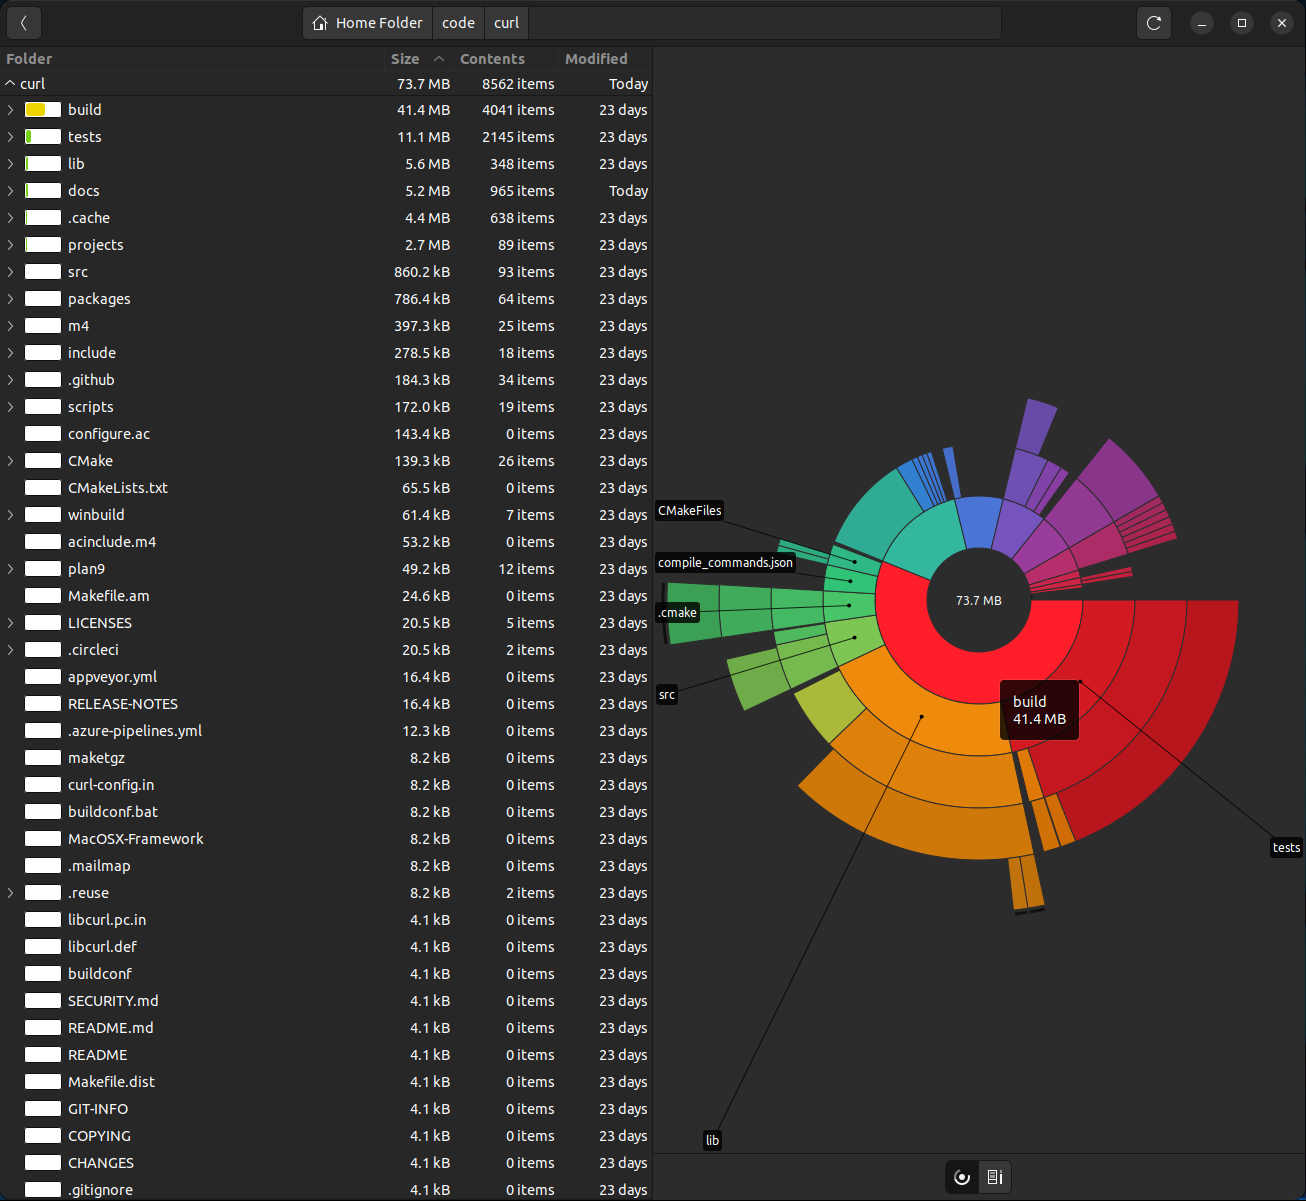Image resolution: width=1306 pixels, height=1201 pixels.
Task: Click the tests chart label
Action: click(x=1286, y=848)
